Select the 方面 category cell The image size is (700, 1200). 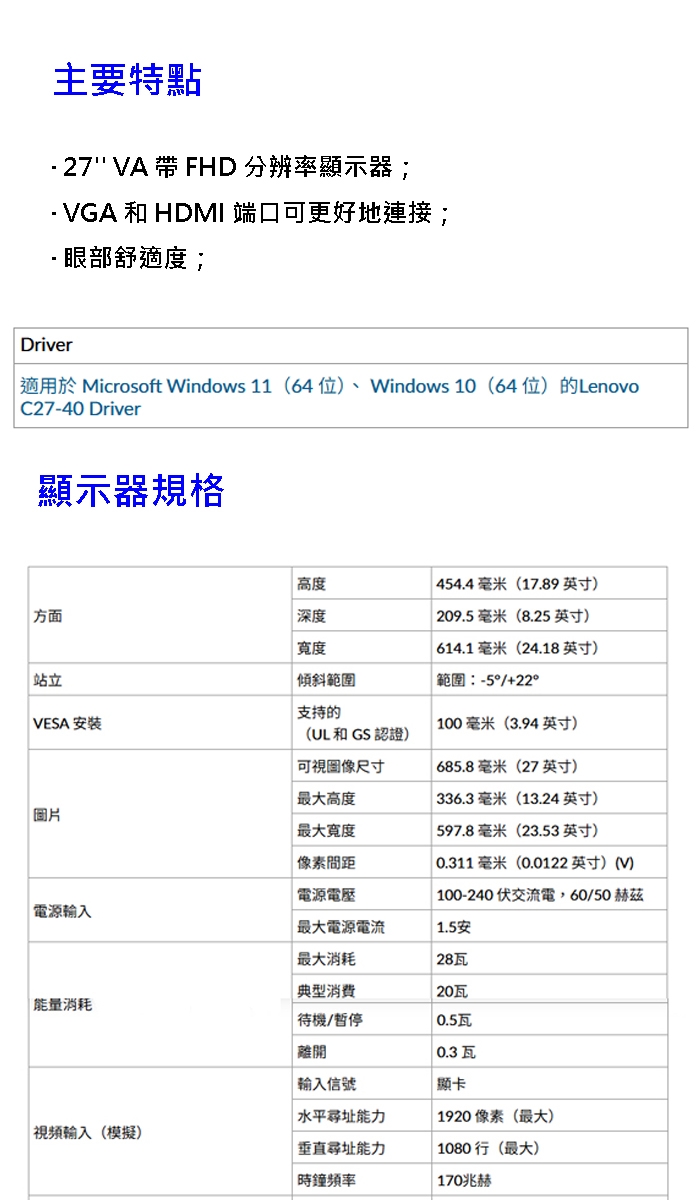pos(48,616)
